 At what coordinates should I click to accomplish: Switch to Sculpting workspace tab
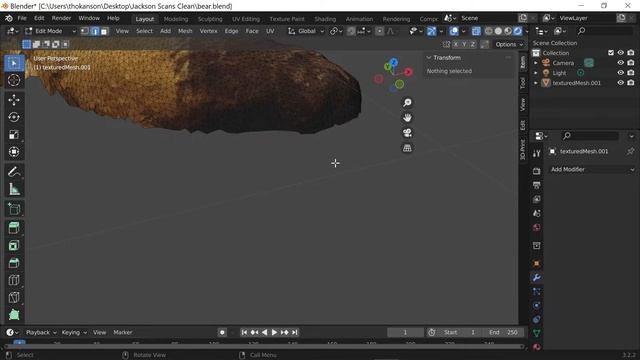(210, 19)
